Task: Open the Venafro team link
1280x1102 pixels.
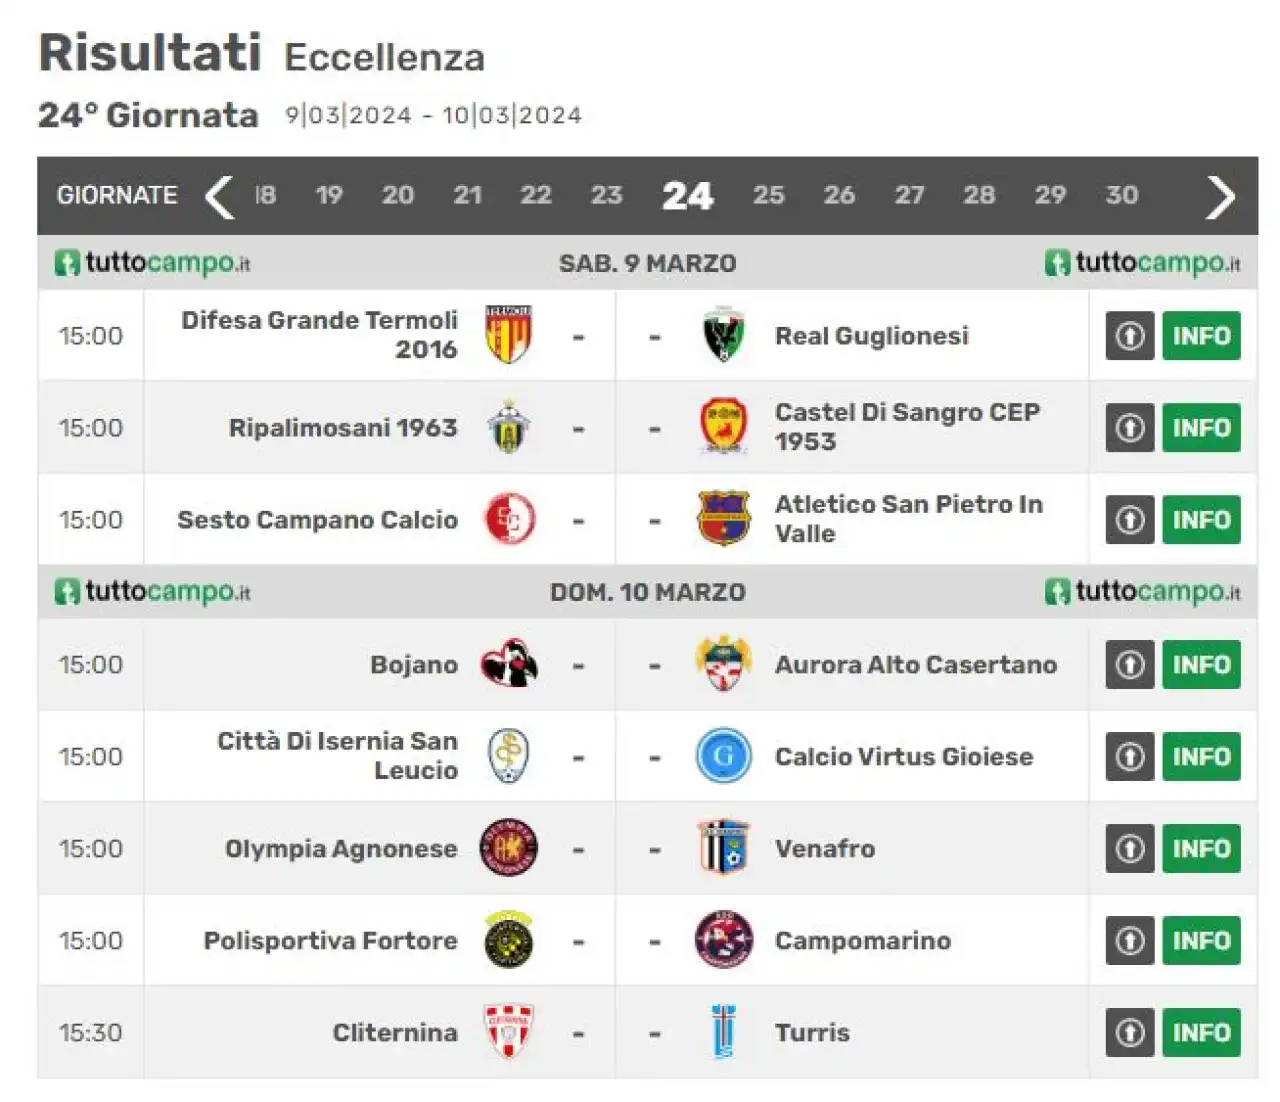Action: (825, 848)
